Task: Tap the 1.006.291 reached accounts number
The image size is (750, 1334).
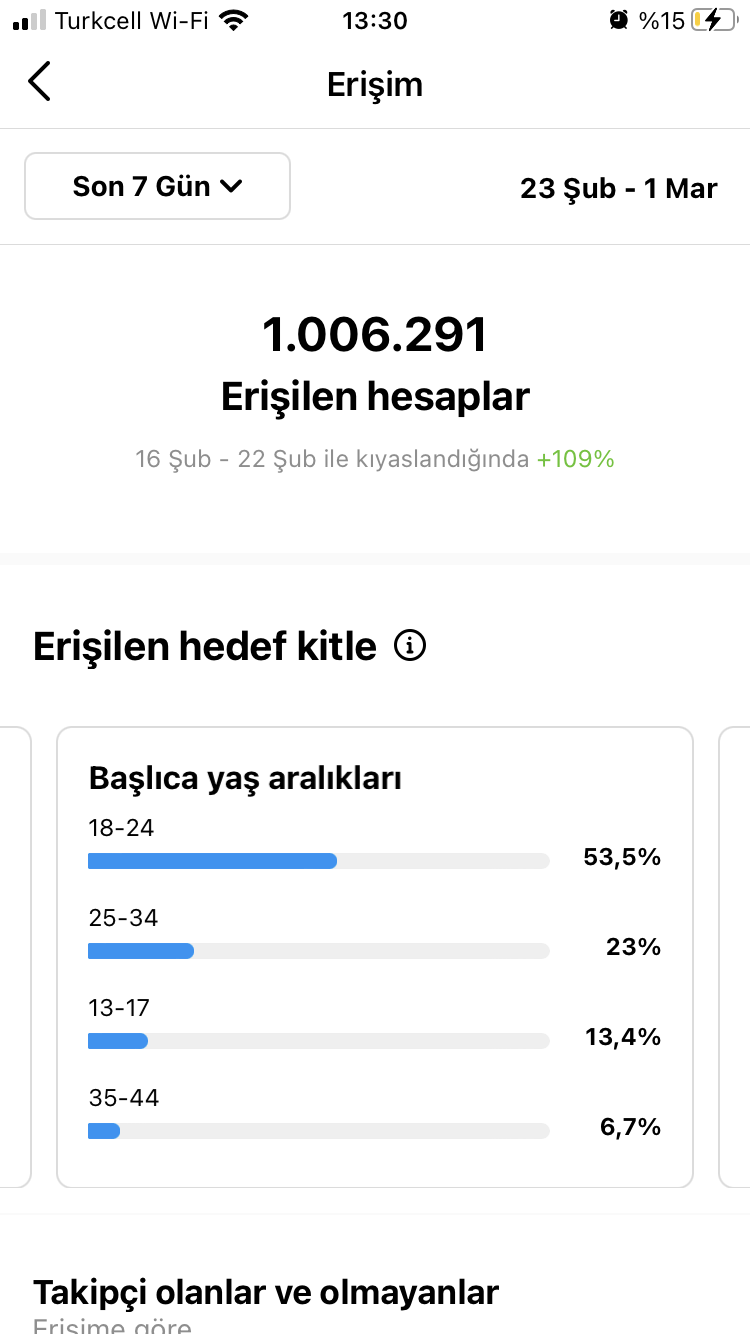Action: tap(375, 335)
